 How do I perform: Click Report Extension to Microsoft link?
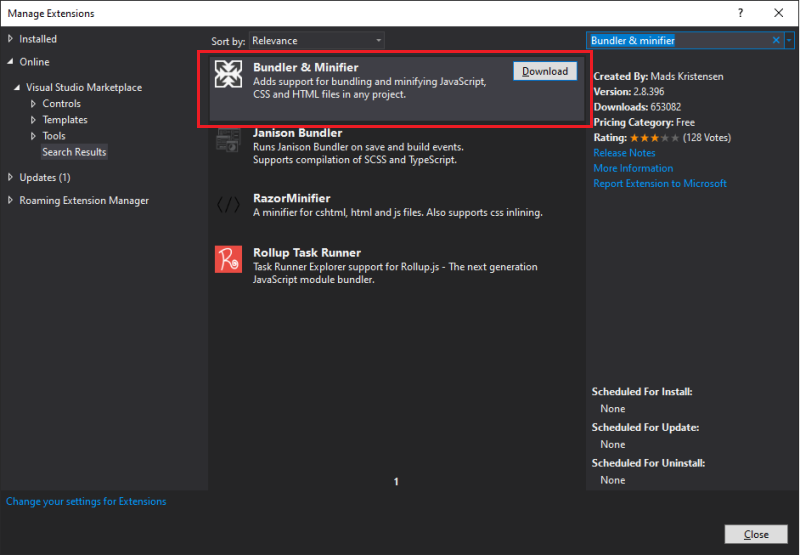point(660,184)
